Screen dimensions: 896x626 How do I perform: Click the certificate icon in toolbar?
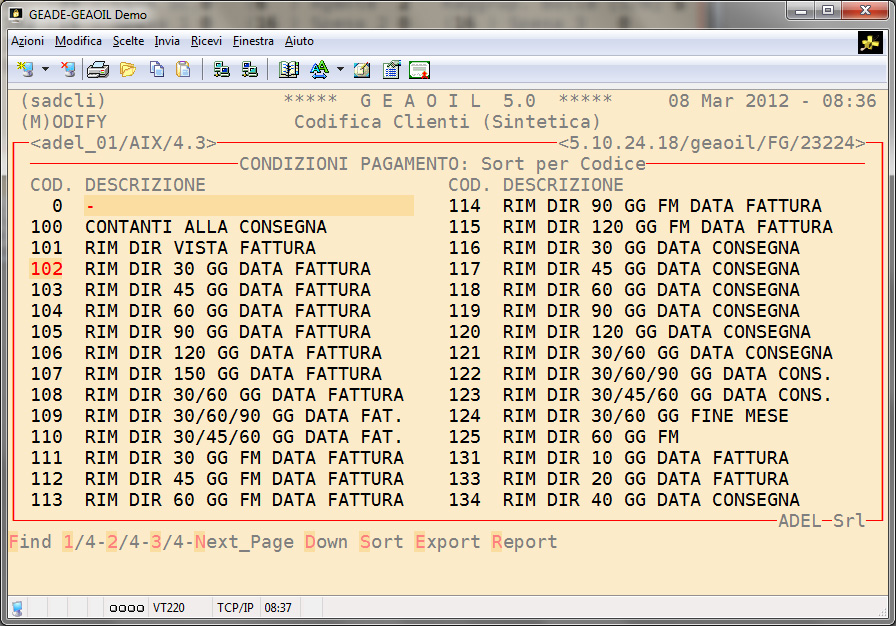(419, 69)
